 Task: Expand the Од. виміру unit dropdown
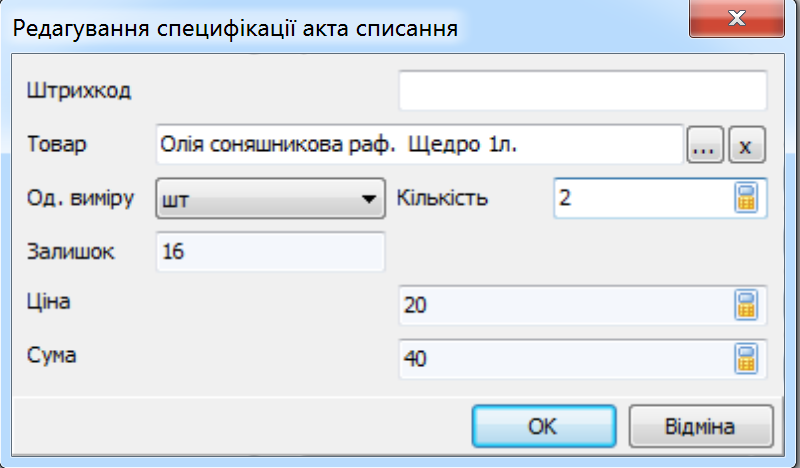coord(270,199)
